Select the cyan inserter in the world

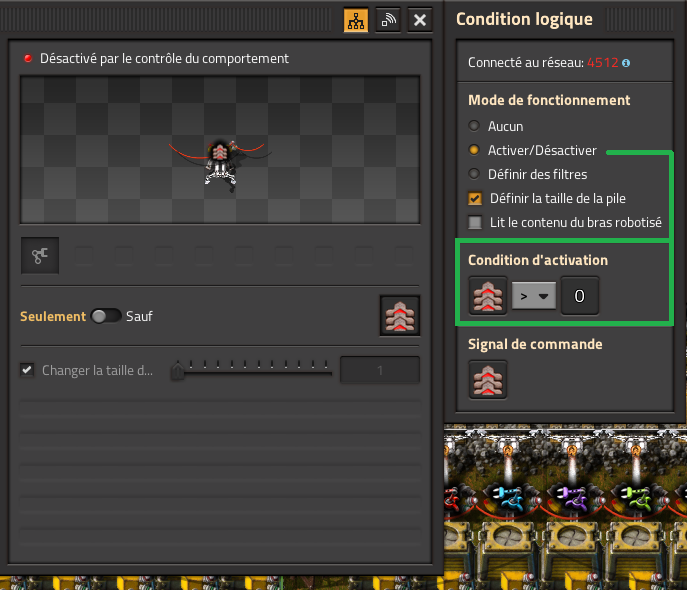pyautogui.click(x=508, y=498)
